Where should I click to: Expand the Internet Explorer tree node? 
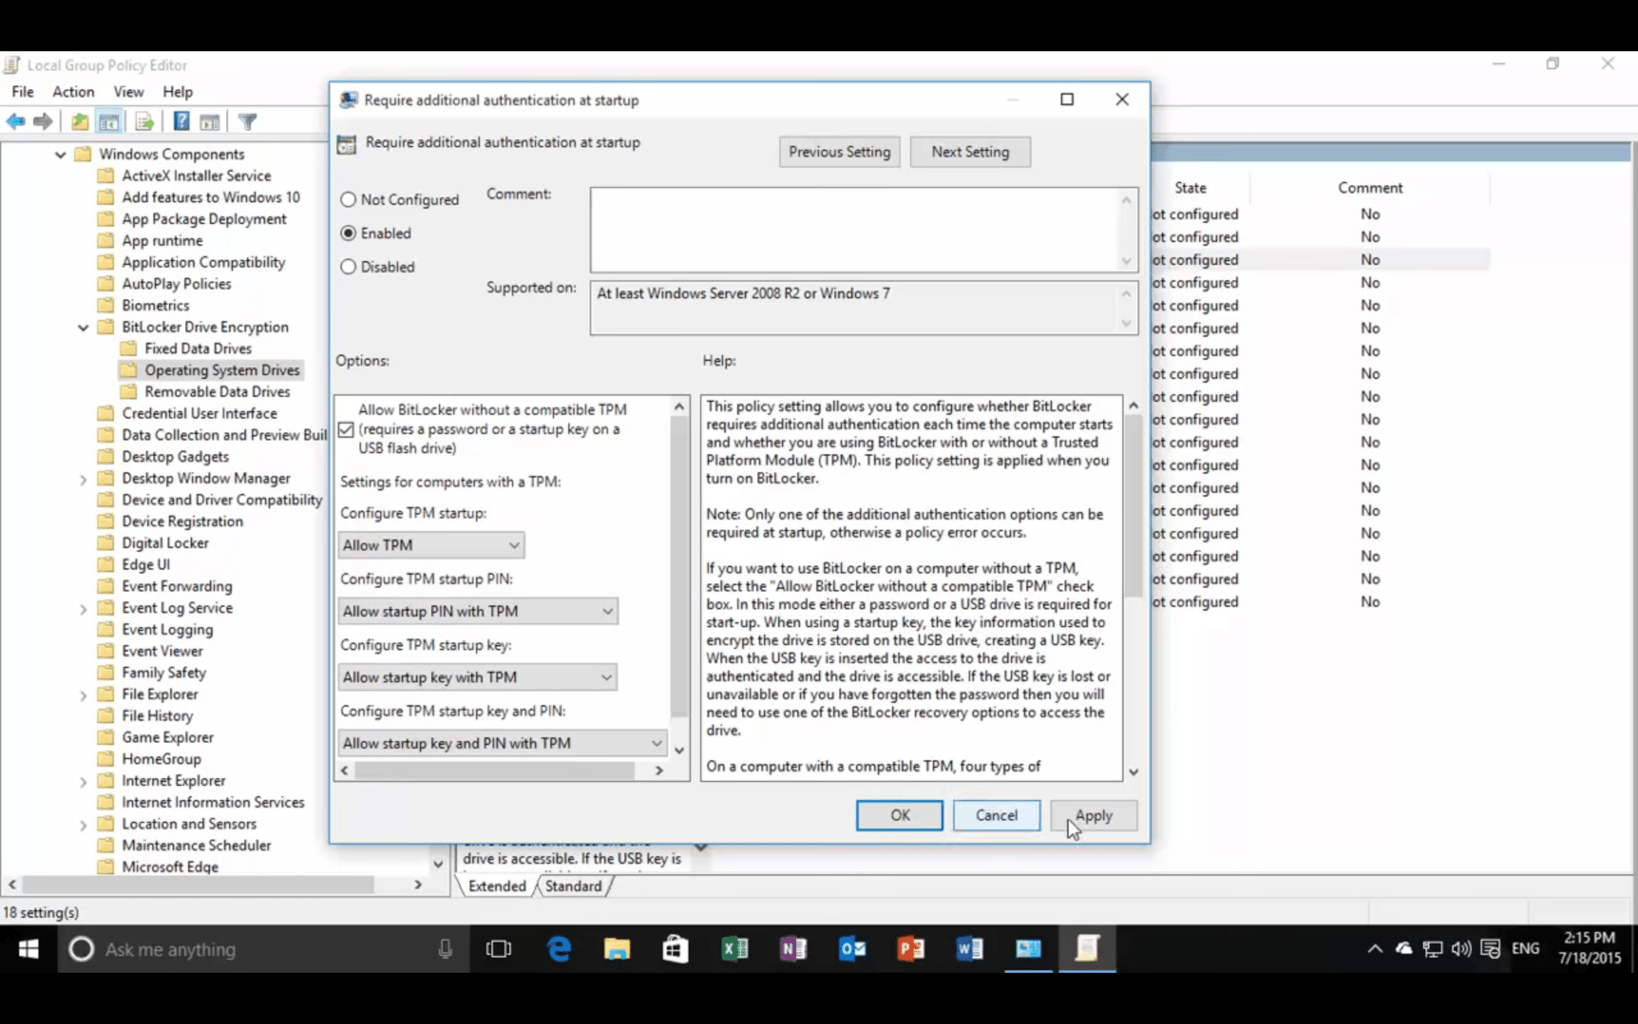pos(83,781)
